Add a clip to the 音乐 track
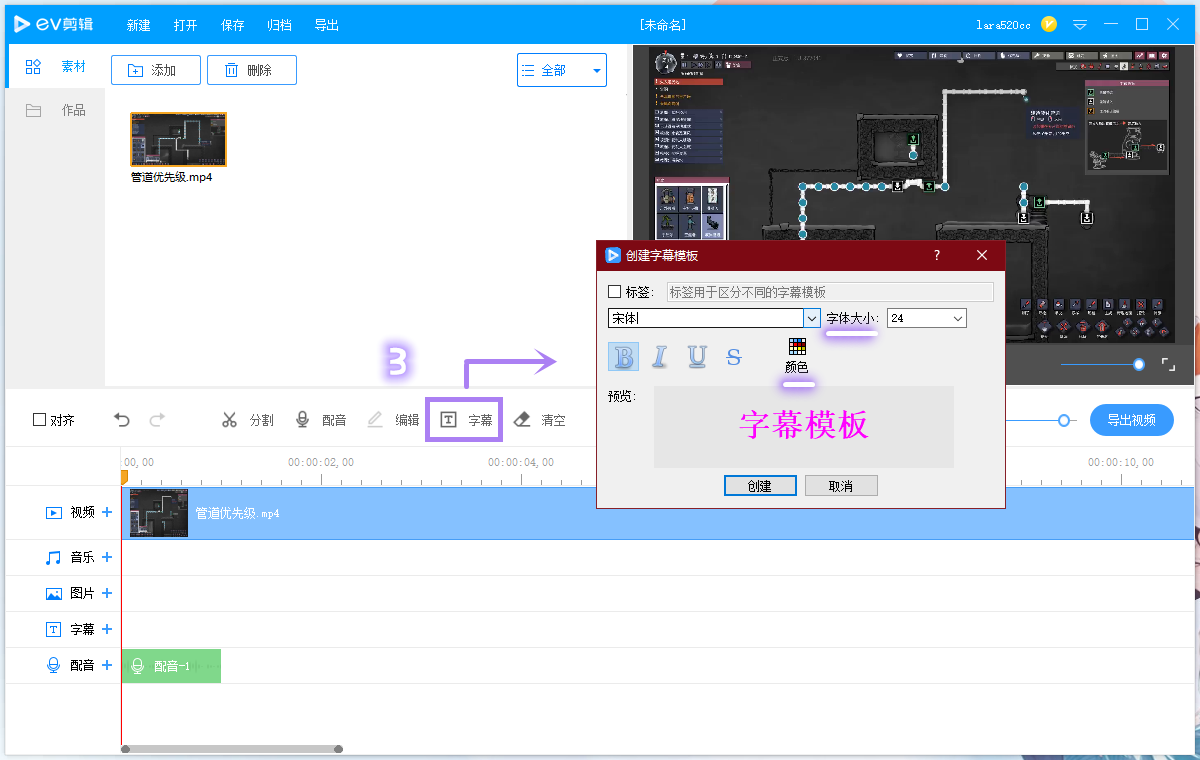The image size is (1200, 760). pos(107,557)
